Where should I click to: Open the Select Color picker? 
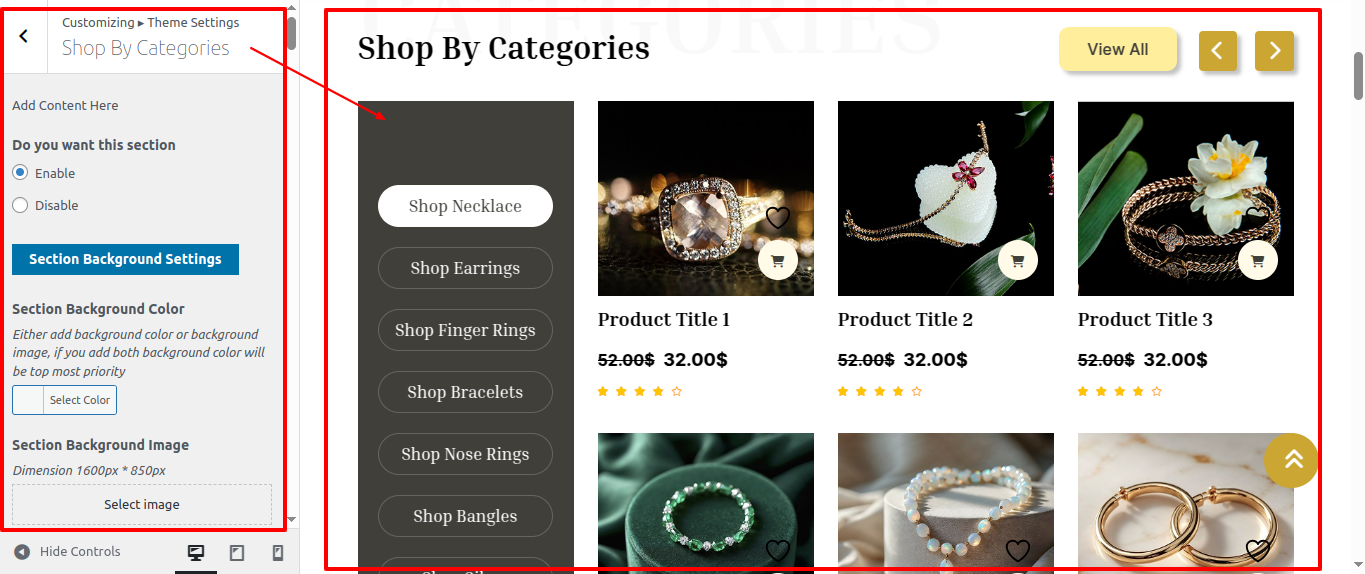point(64,400)
